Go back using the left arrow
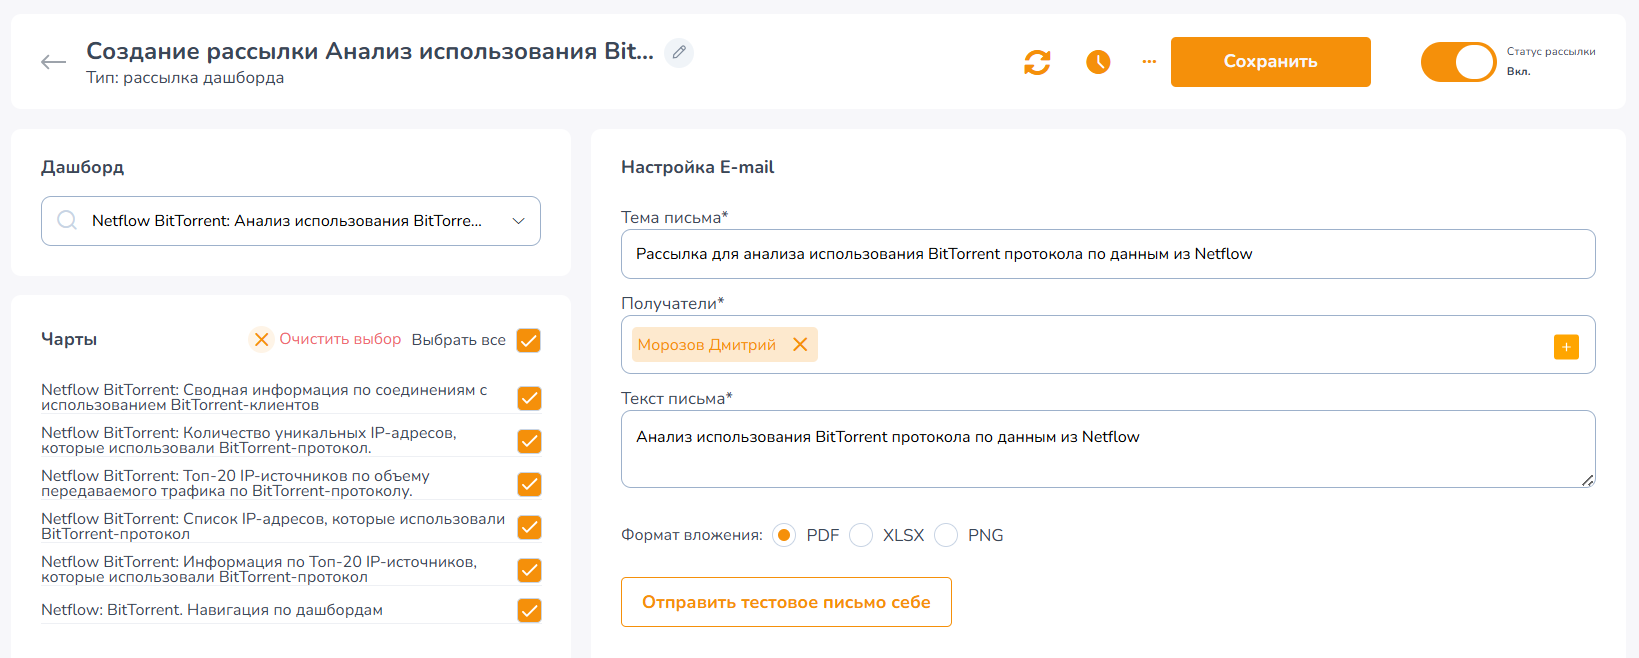The image size is (1639, 658). click(53, 62)
